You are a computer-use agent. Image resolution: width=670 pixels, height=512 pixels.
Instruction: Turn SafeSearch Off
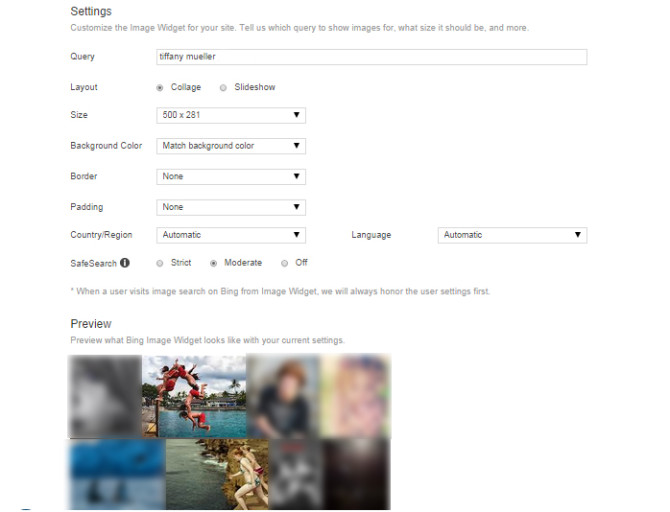click(284, 263)
